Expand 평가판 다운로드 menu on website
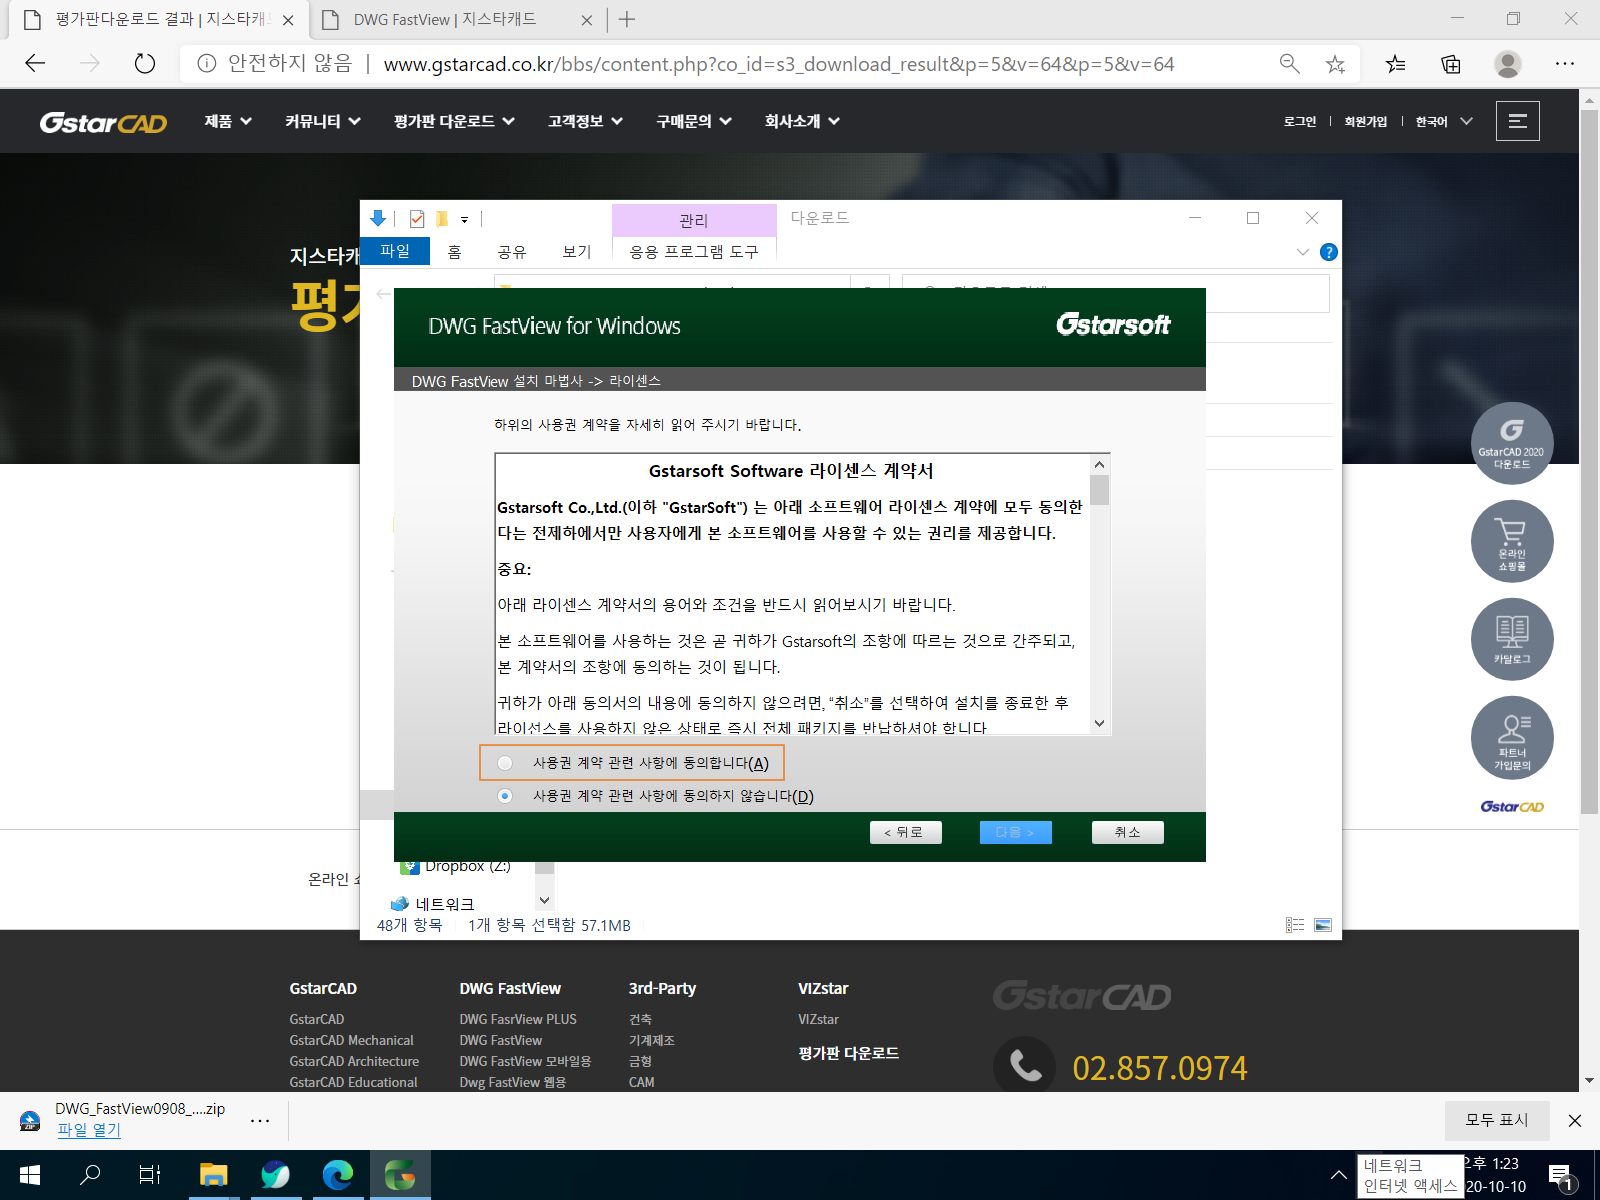 455,121
